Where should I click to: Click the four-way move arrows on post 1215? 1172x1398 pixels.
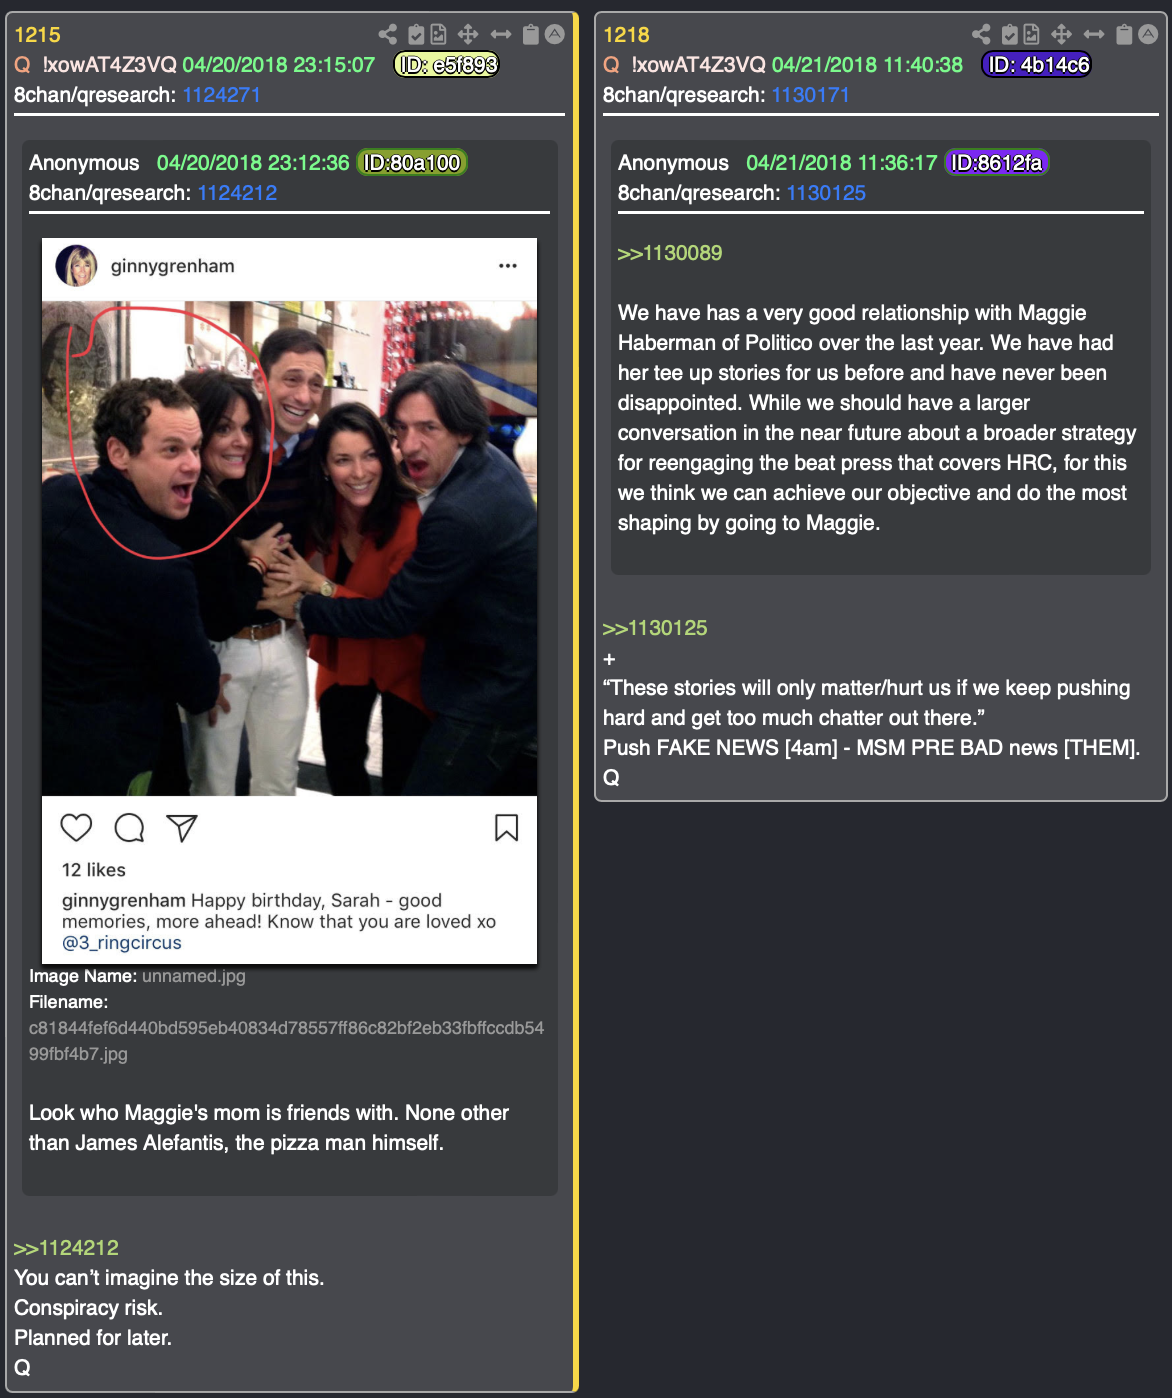coord(468,35)
